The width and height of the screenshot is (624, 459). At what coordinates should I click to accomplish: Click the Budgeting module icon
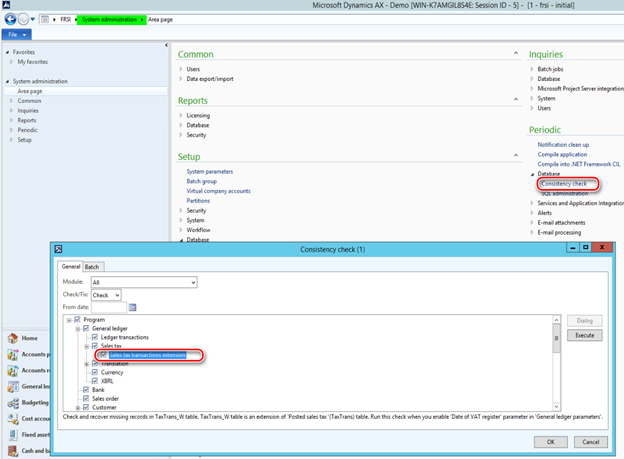point(13,403)
